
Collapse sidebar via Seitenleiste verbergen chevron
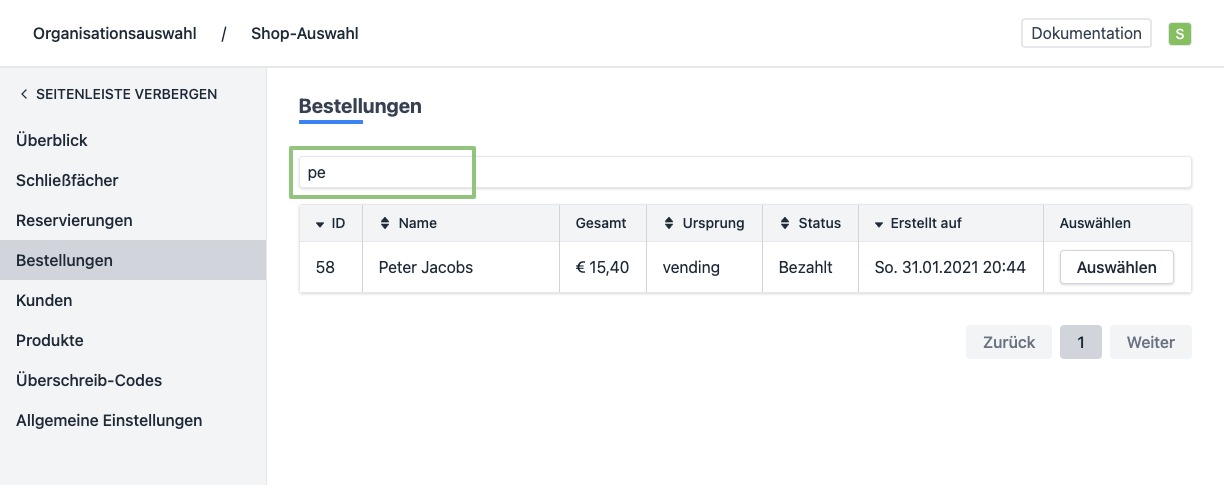pyautogui.click(x=24, y=94)
